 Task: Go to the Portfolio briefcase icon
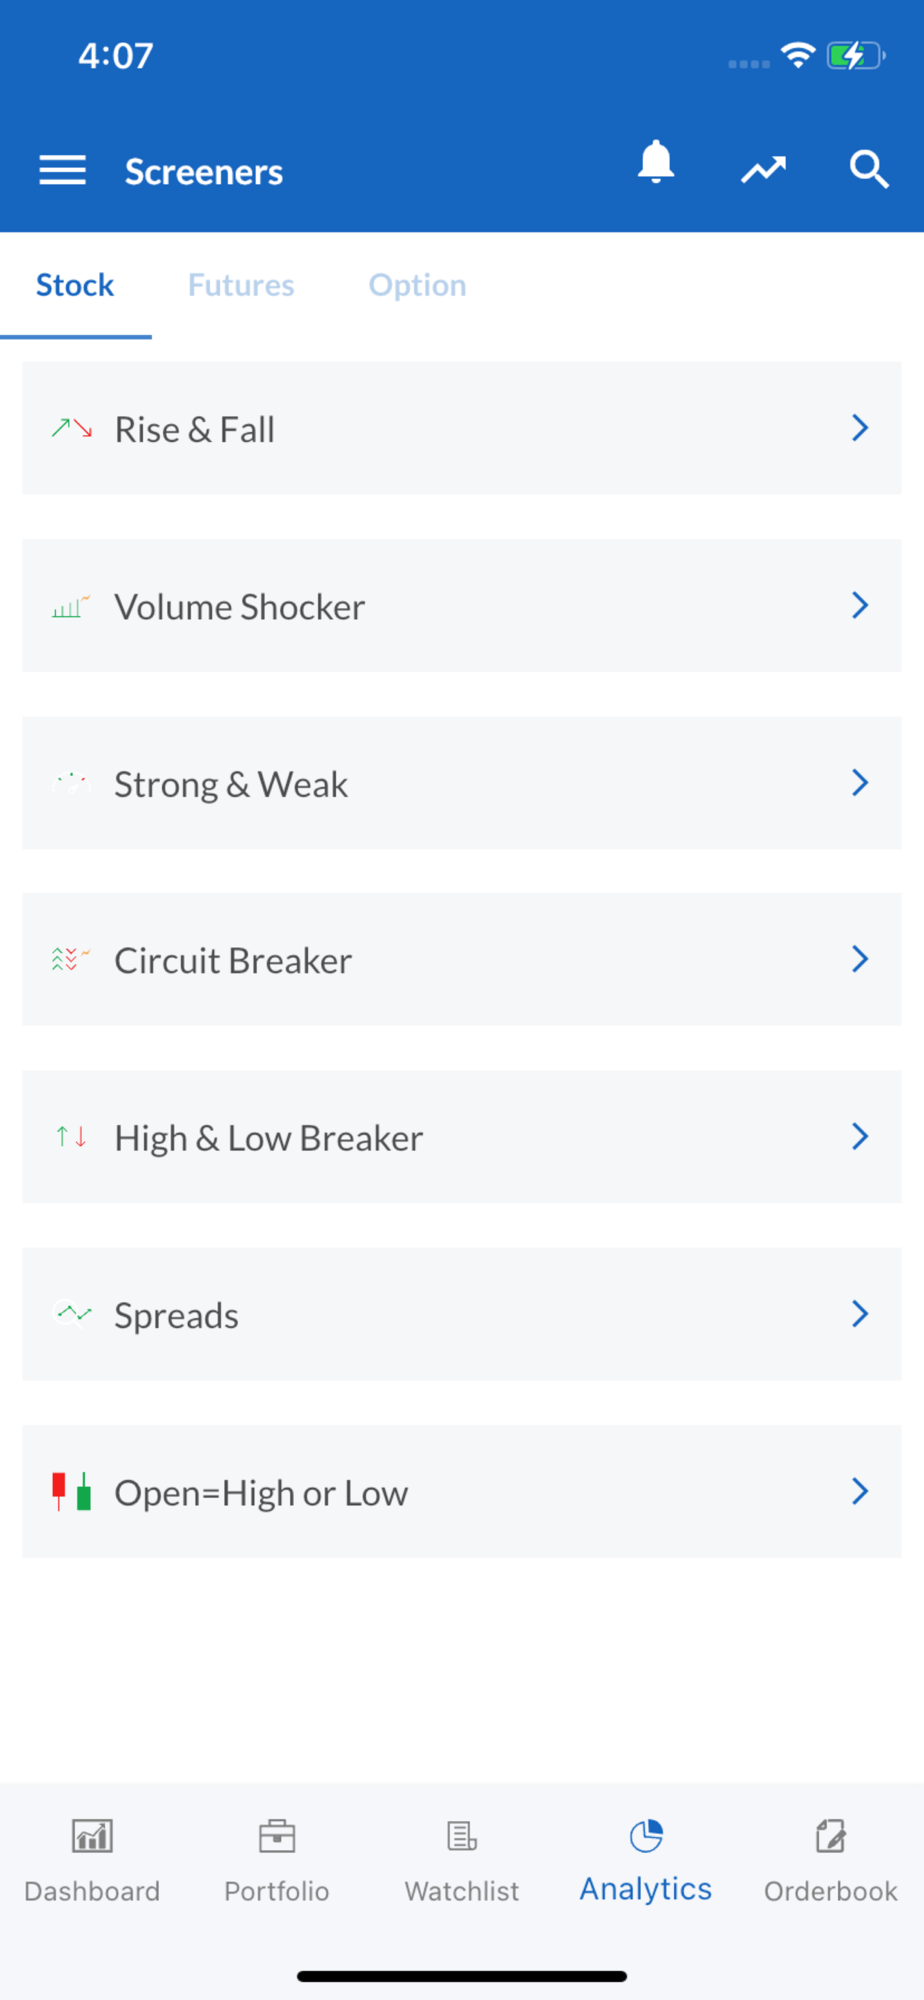coord(277,1837)
